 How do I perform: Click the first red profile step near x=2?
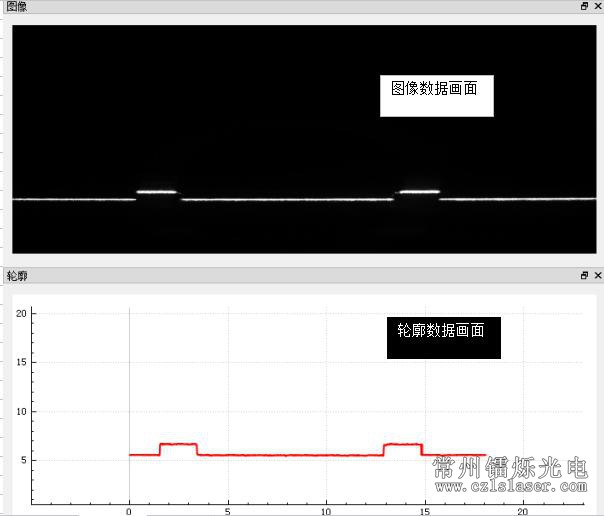coord(178,444)
